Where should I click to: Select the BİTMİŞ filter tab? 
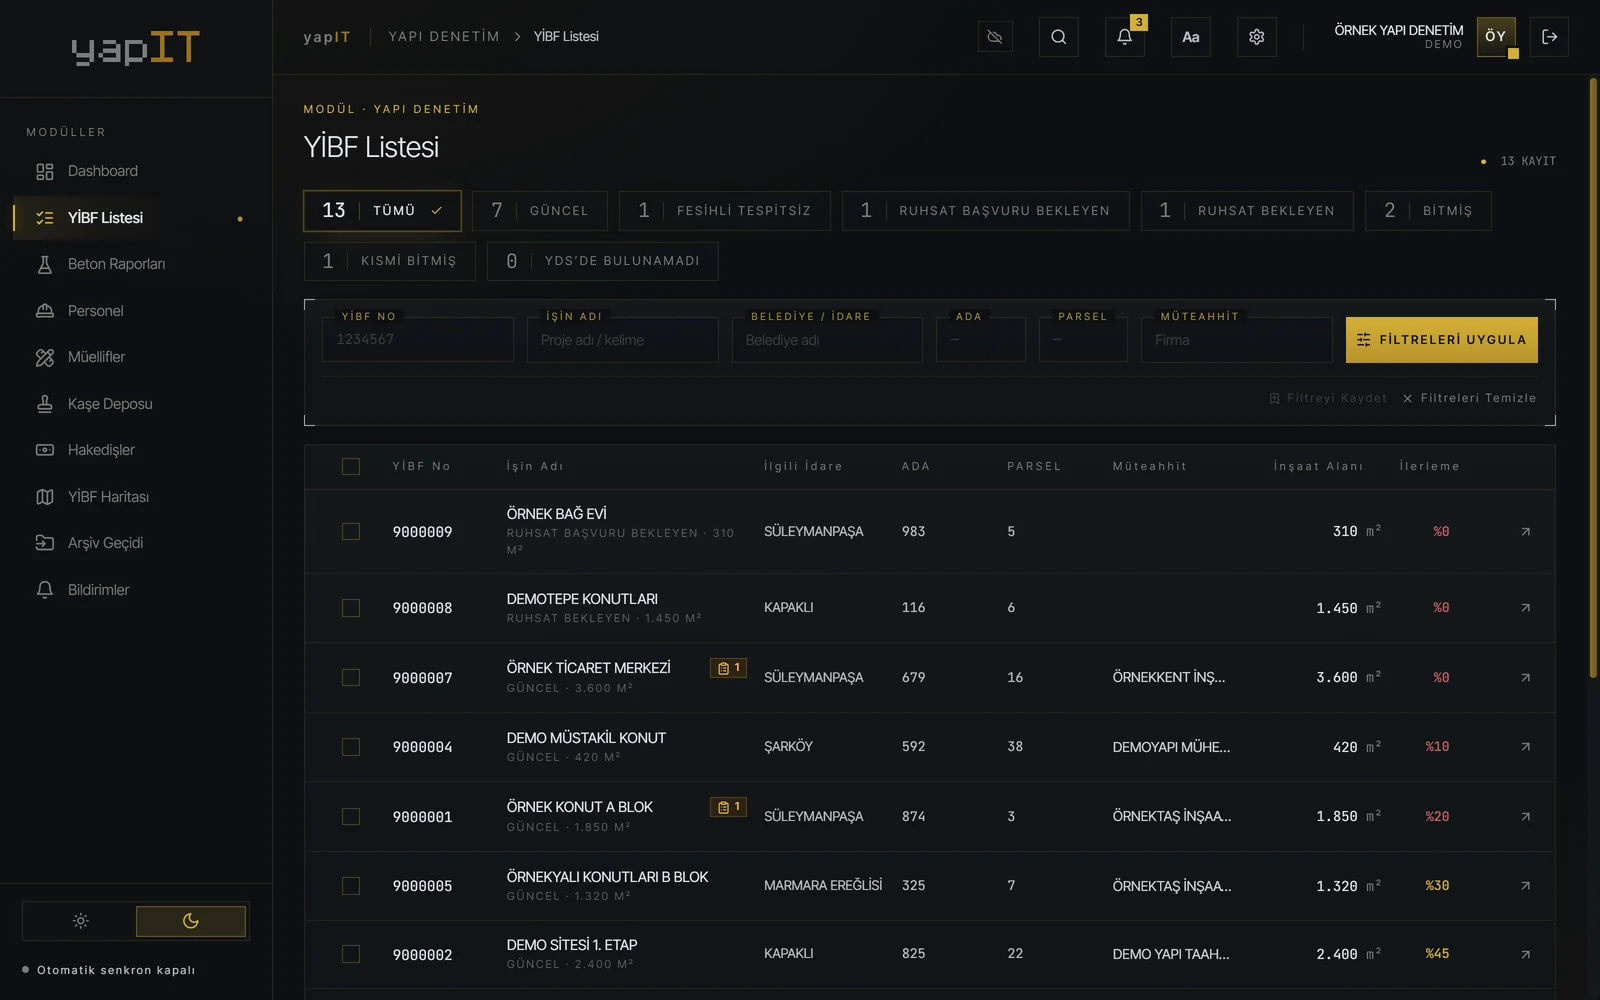[x=1428, y=211]
